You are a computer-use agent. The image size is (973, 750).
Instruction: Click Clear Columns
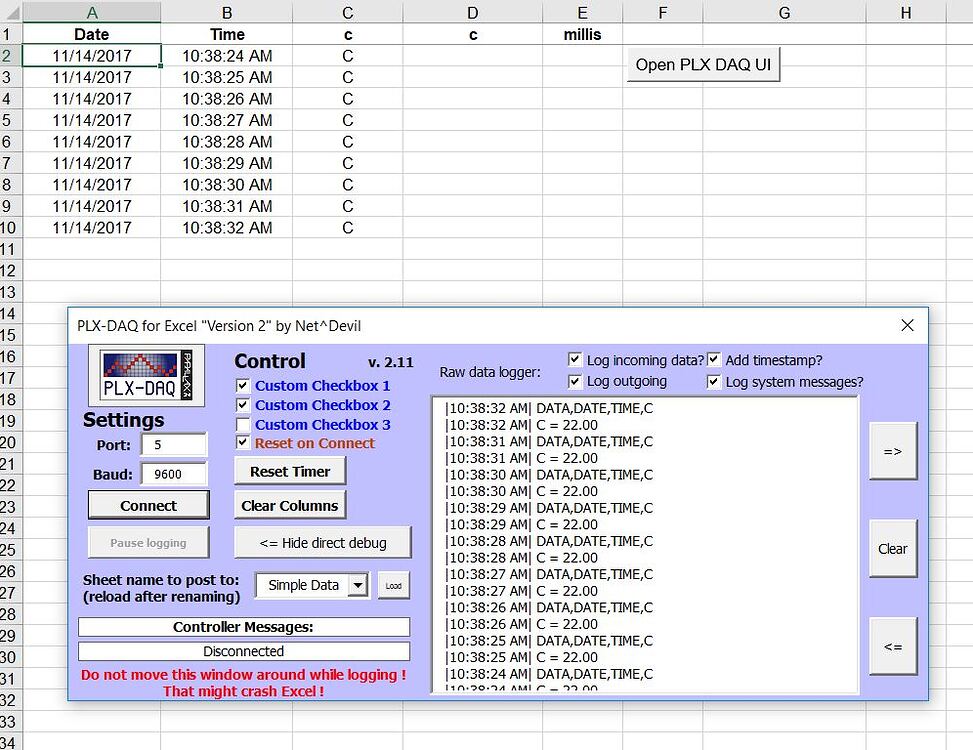click(290, 505)
